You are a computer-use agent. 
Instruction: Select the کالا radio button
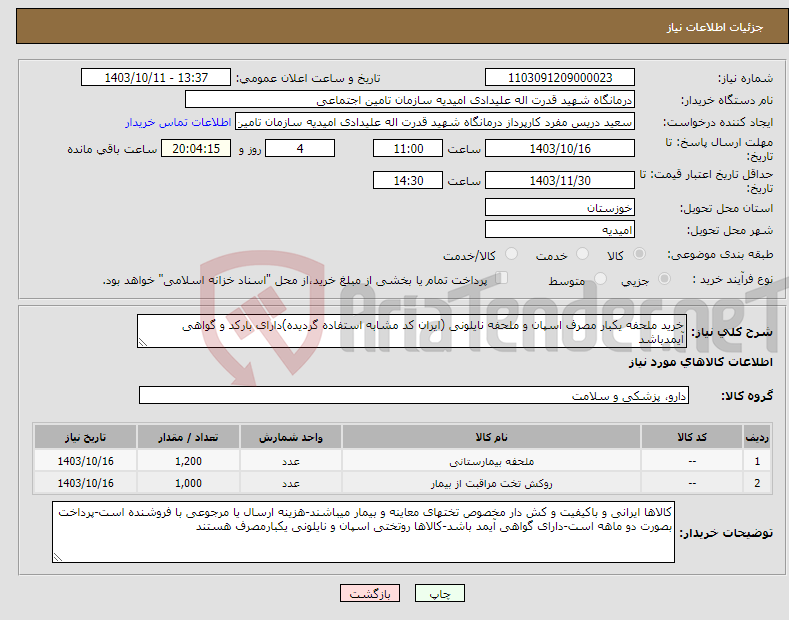click(639, 254)
